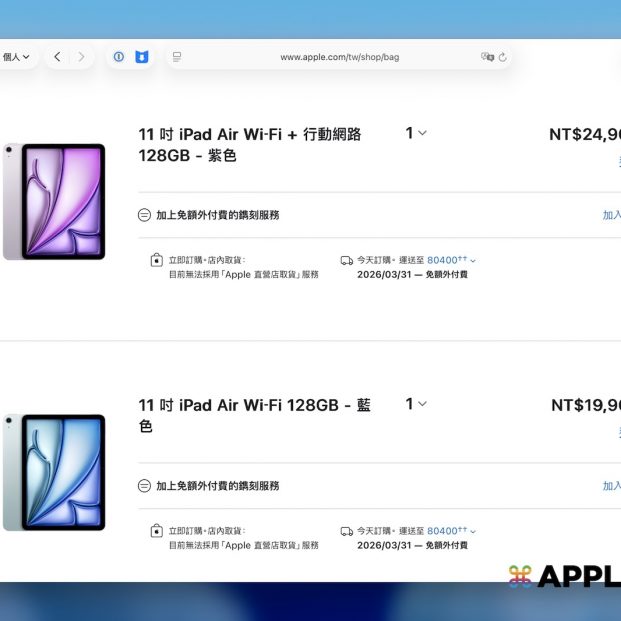This screenshot has height=621, width=621.
Task: Click the blue iPad Air product thumbnail
Action: pyautogui.click(x=54, y=472)
